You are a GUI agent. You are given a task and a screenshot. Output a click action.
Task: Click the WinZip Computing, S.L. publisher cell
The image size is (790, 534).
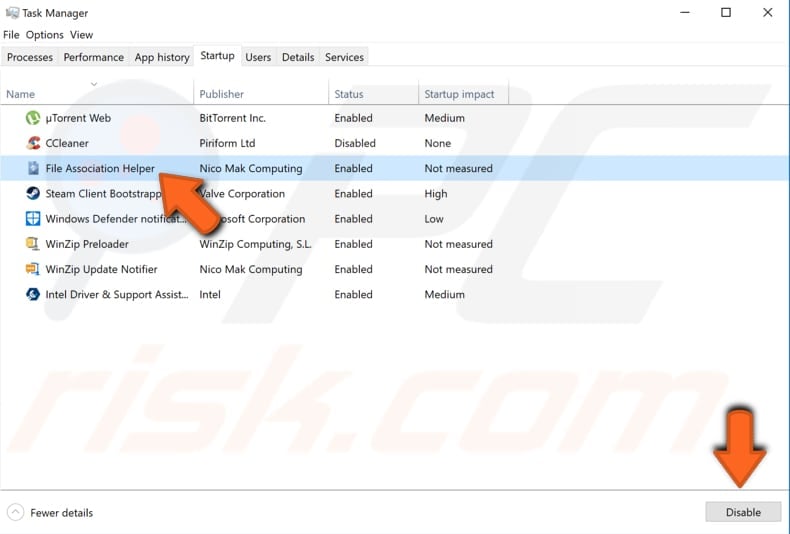255,244
